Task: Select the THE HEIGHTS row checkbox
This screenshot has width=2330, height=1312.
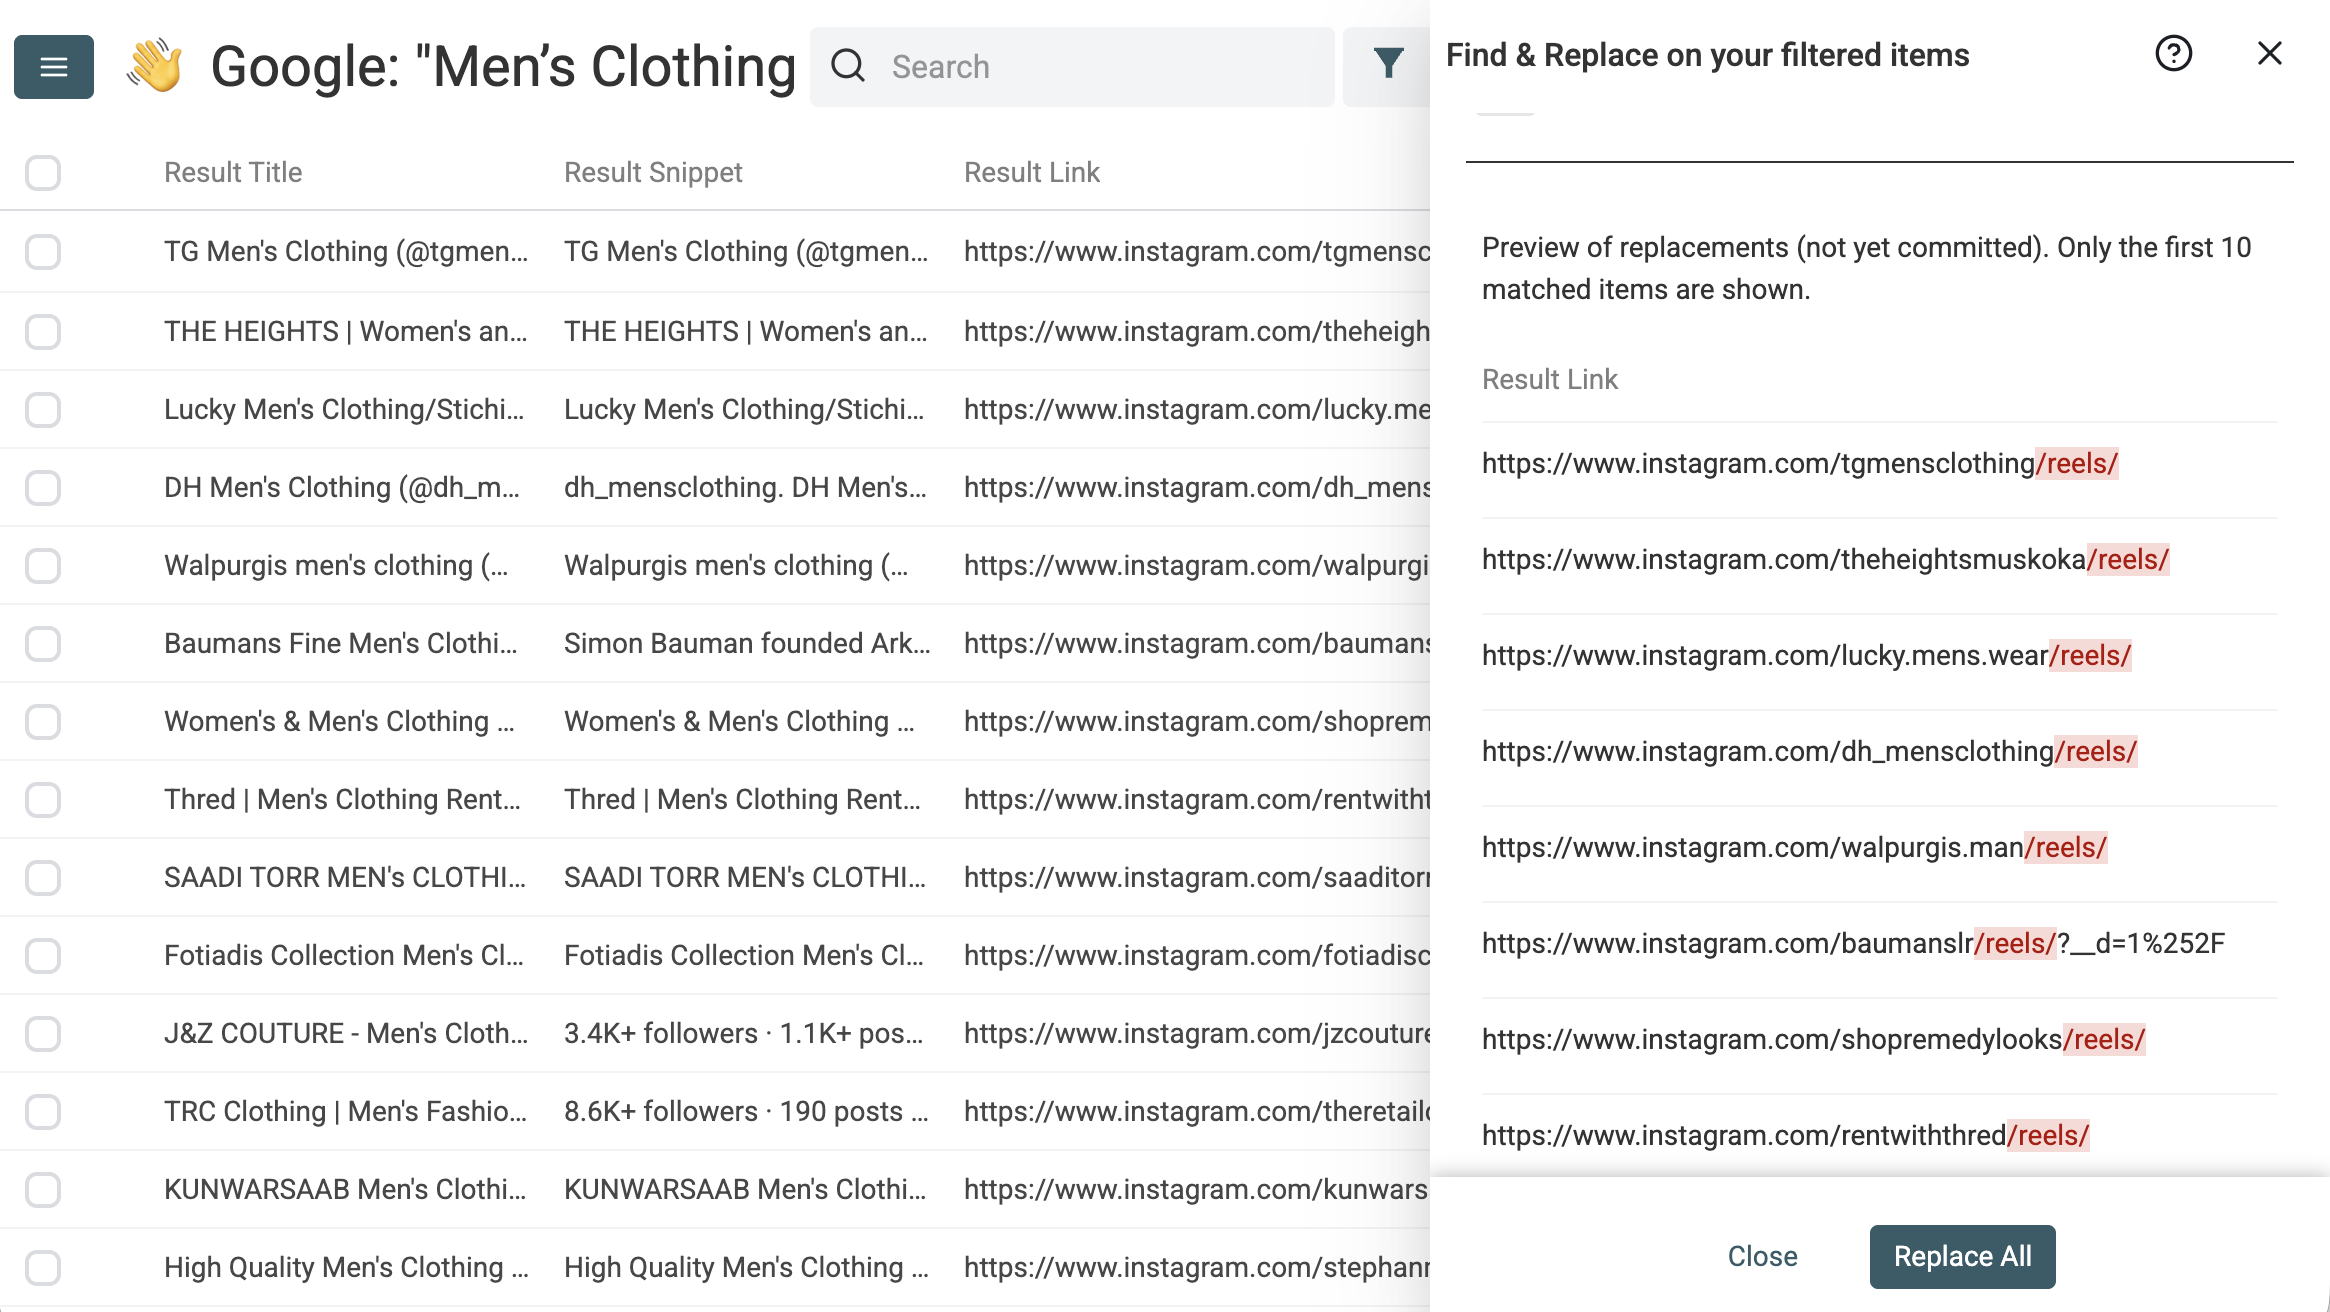Action: [x=43, y=331]
